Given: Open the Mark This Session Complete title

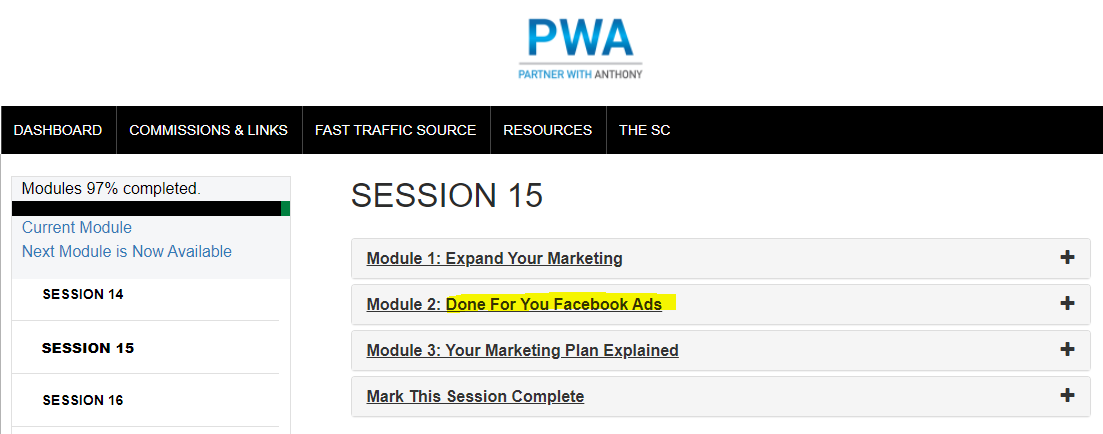Looking at the screenshot, I should (x=475, y=397).
